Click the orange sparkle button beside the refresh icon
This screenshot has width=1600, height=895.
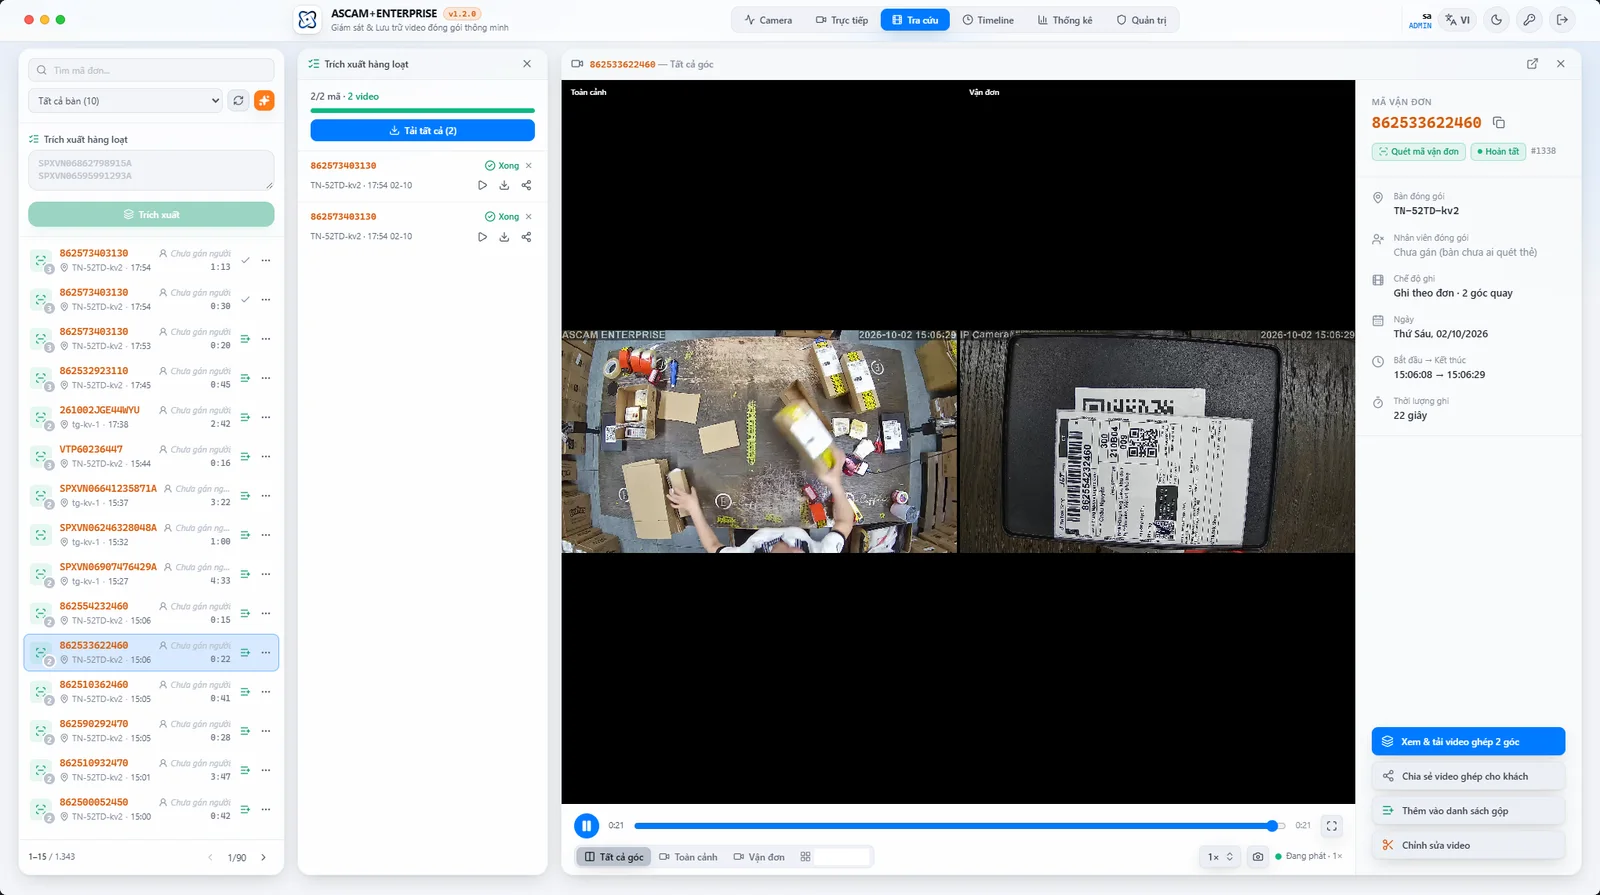click(264, 100)
